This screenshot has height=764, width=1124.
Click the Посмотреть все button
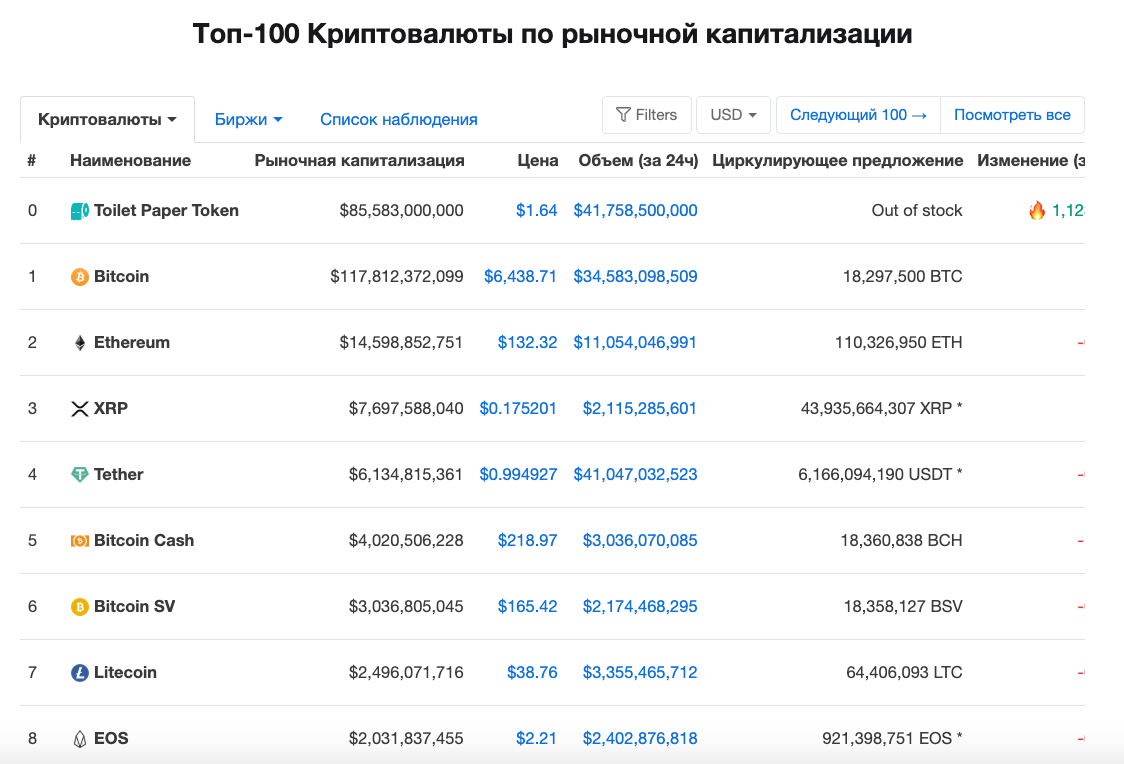[1012, 115]
